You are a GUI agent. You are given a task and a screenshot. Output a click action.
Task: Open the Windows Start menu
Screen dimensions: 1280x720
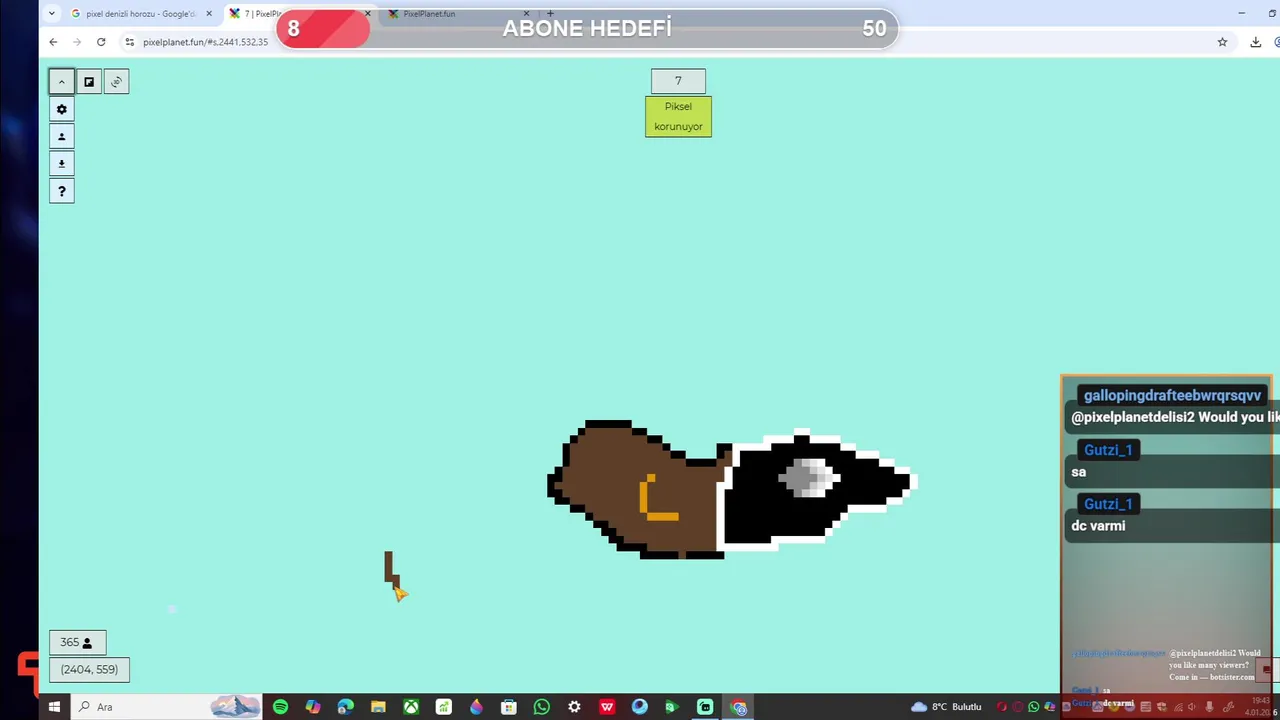pos(54,707)
